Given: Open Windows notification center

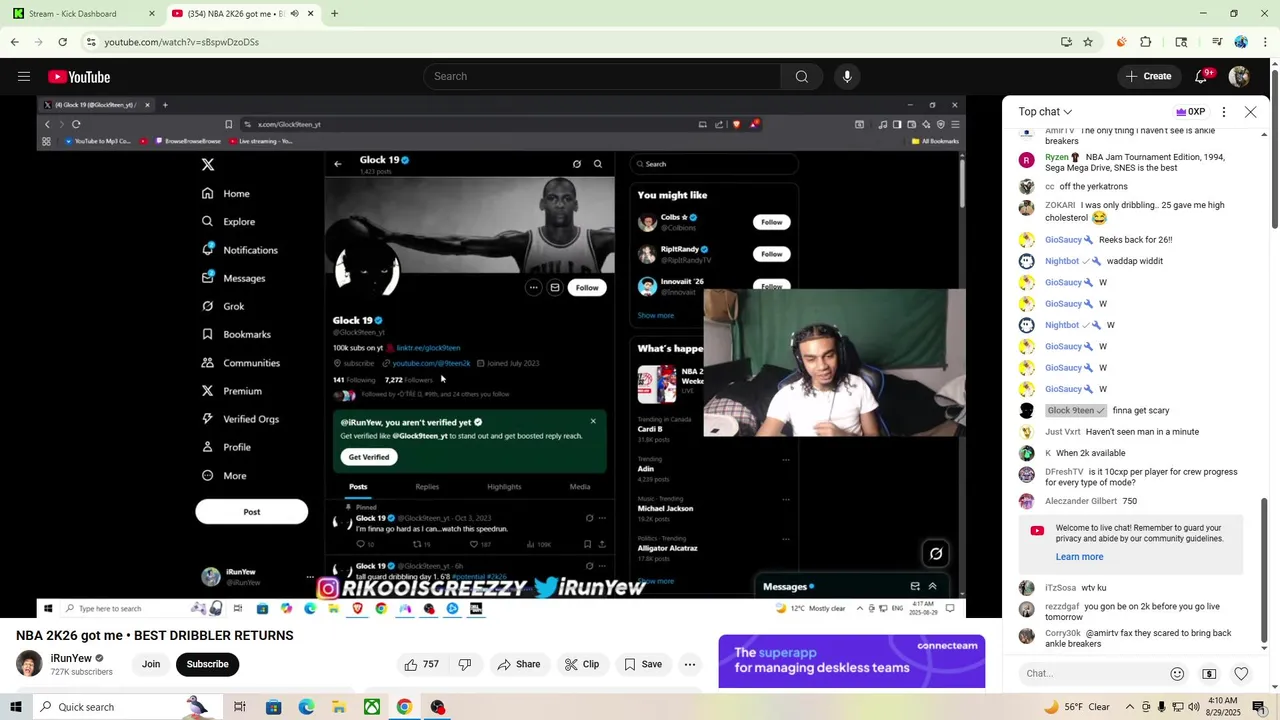Looking at the screenshot, I should (1259, 707).
